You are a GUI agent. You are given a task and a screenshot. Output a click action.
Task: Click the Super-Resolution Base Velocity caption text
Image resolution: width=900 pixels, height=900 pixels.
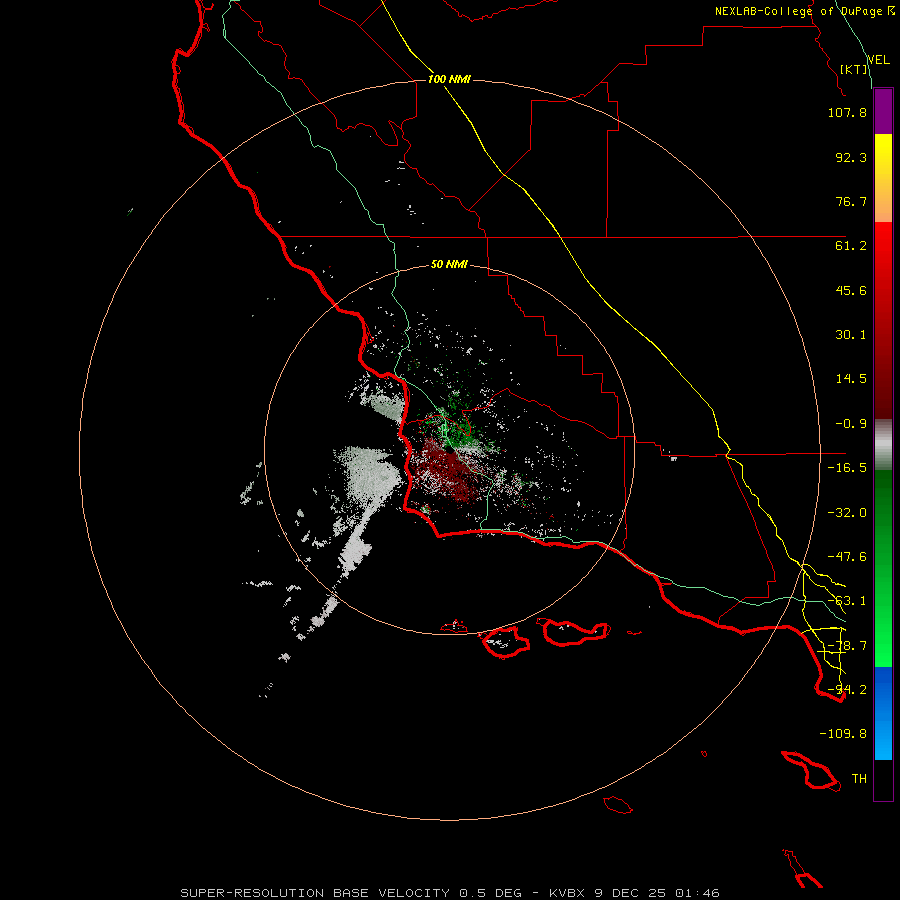pos(449,893)
